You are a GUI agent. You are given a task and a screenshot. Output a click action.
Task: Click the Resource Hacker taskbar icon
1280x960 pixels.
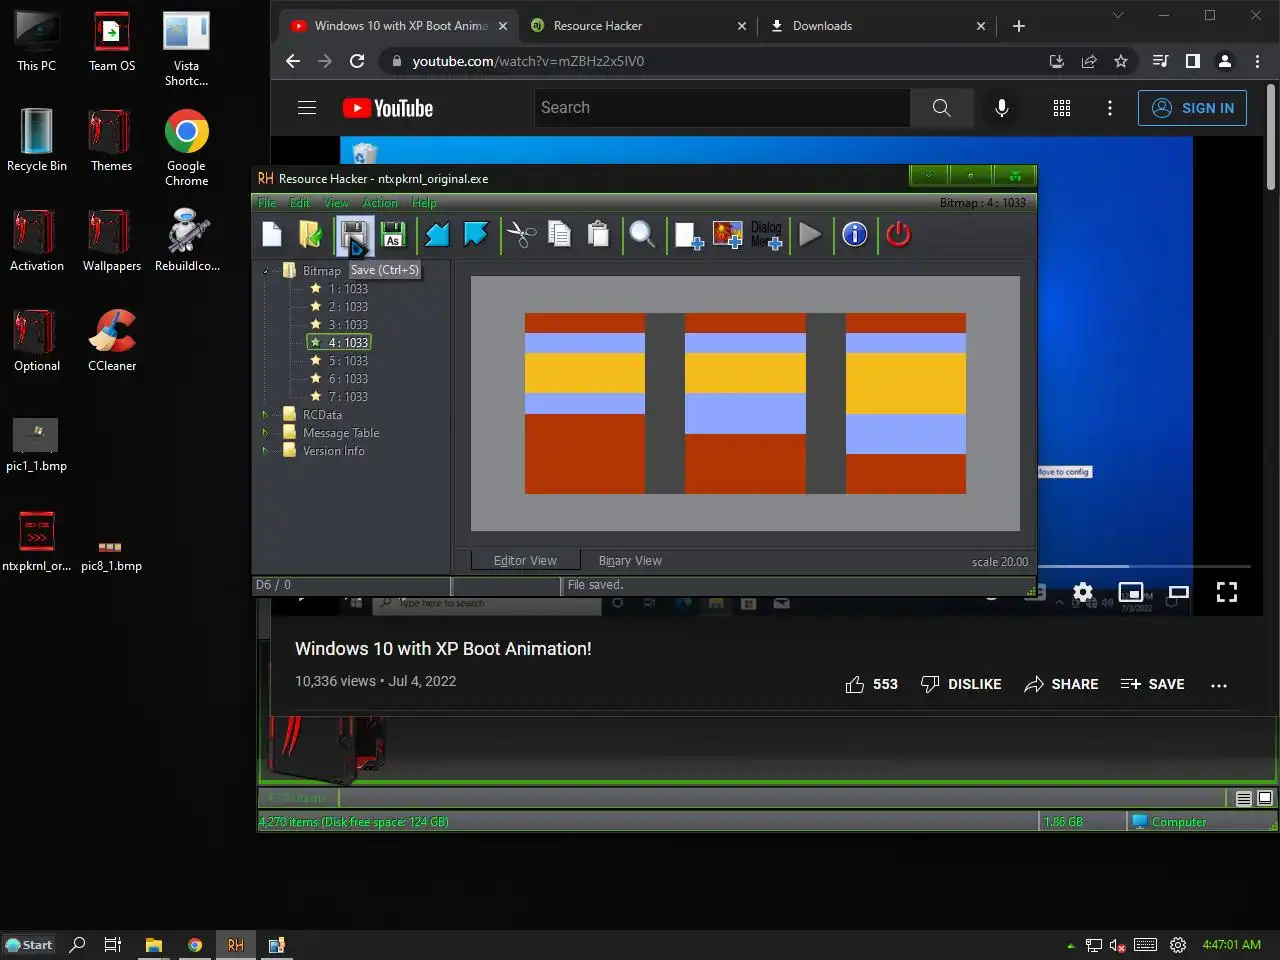pyautogui.click(x=236, y=945)
